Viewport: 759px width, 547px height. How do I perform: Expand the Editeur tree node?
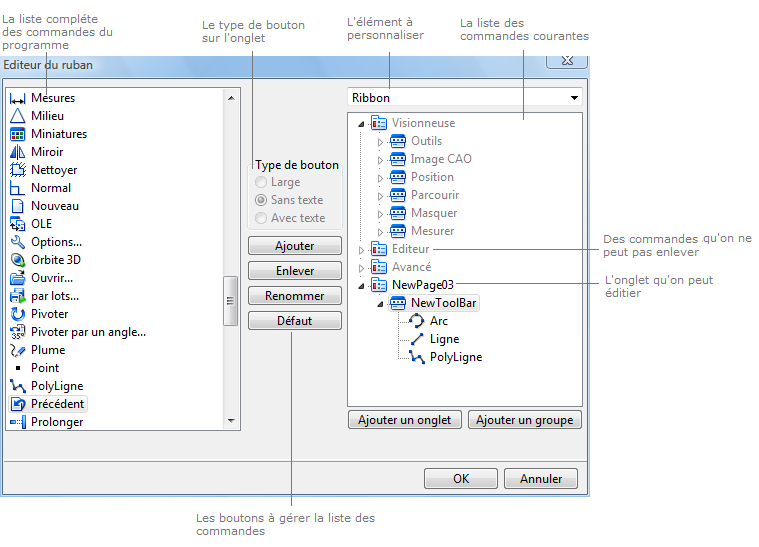pos(362,249)
